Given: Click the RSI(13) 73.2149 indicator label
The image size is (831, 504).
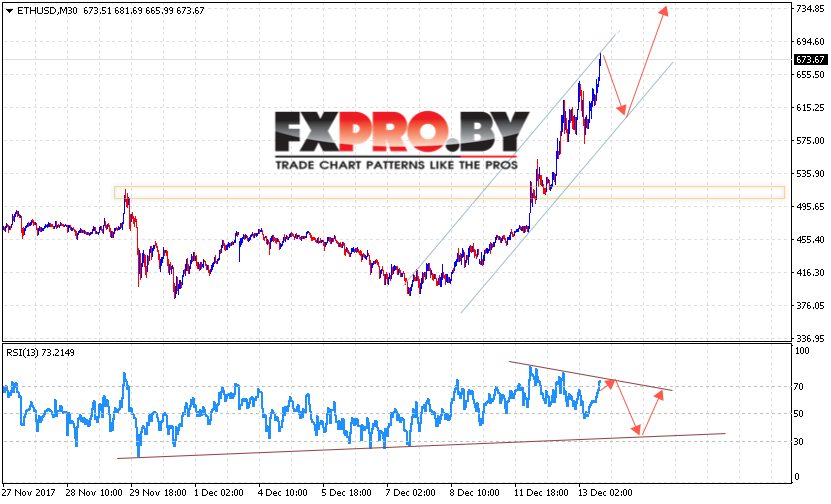Looking at the screenshot, I should [40, 352].
